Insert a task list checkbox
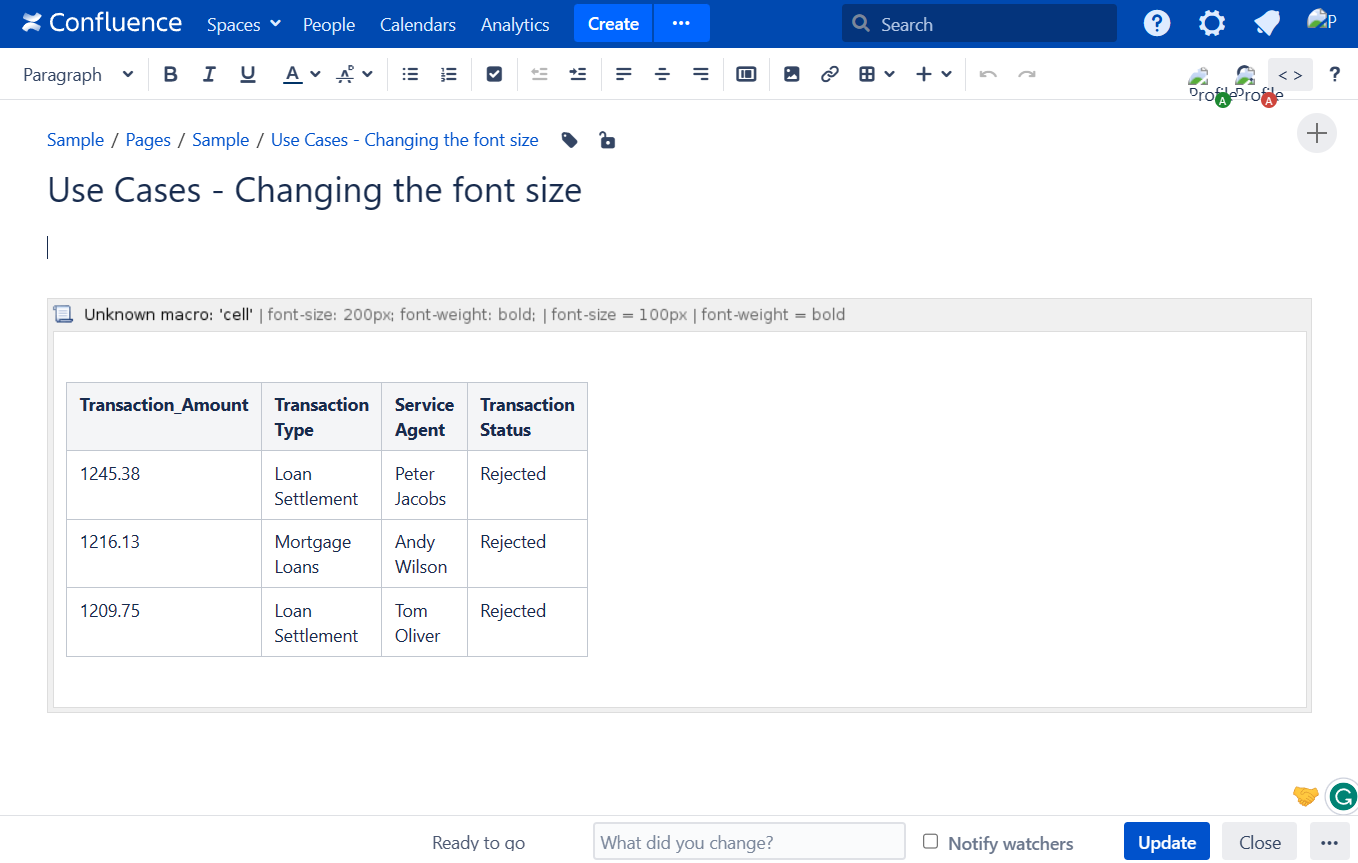 [494, 74]
